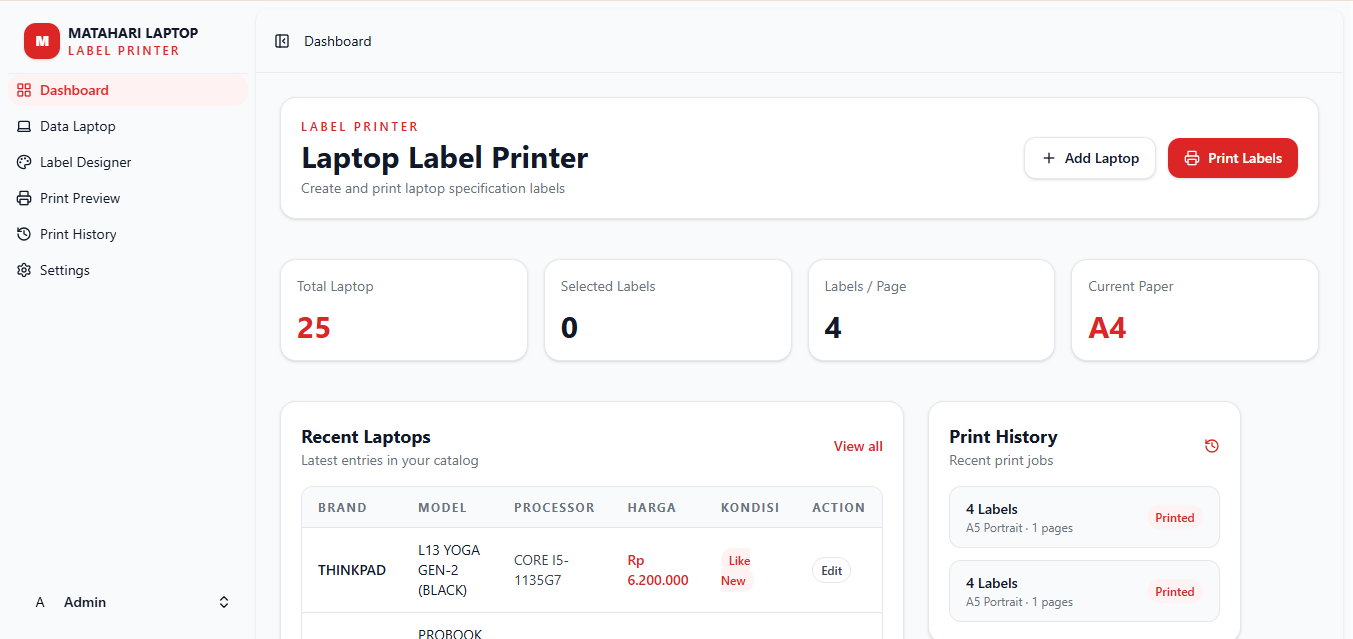Click the gear icon beside Settings
This screenshot has width=1353, height=639.
[x=24, y=270]
